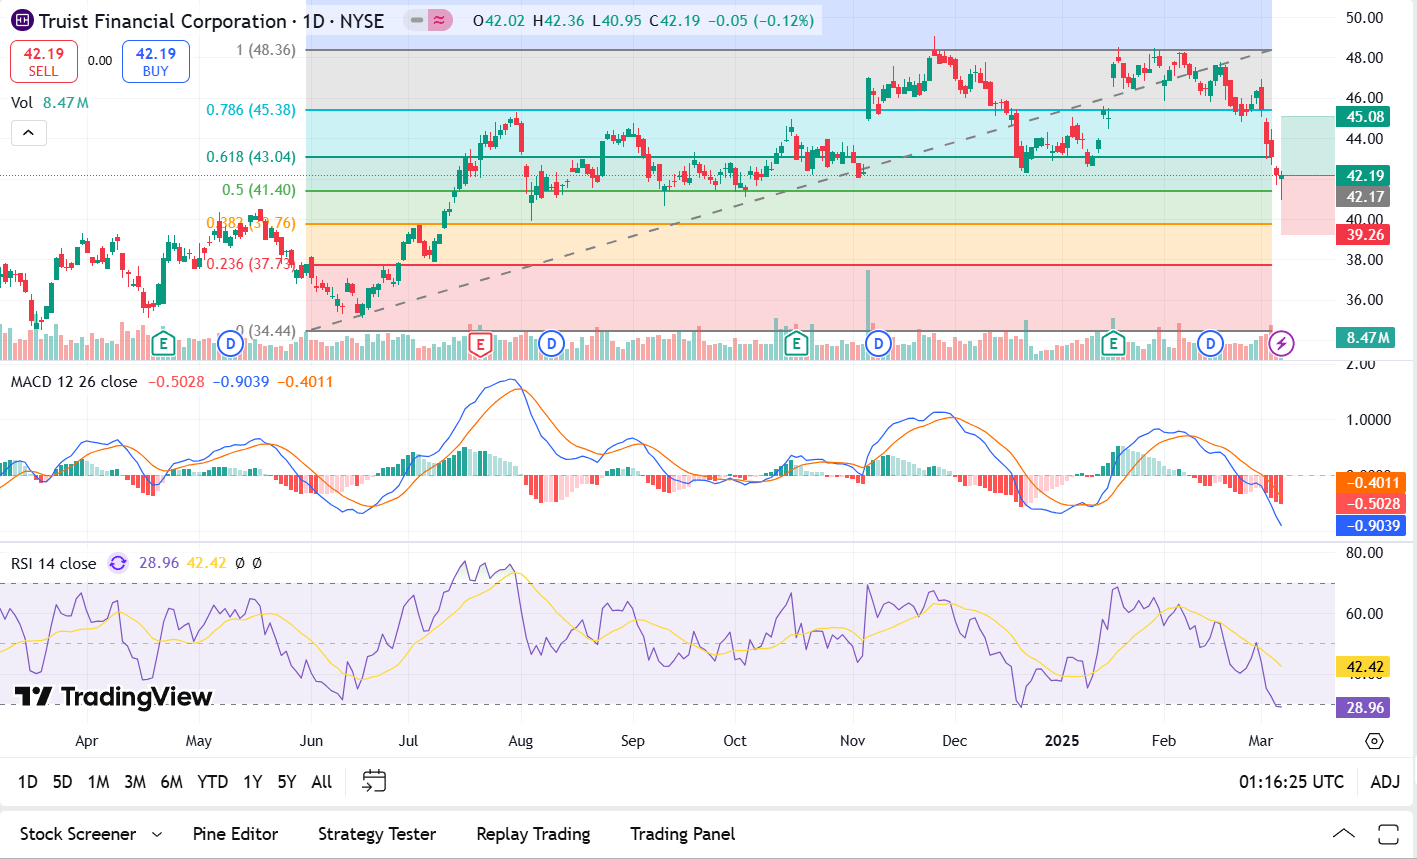The height and width of the screenshot is (859, 1417).
Task: Toggle ADJ adjusted data setting
Action: tap(1384, 782)
